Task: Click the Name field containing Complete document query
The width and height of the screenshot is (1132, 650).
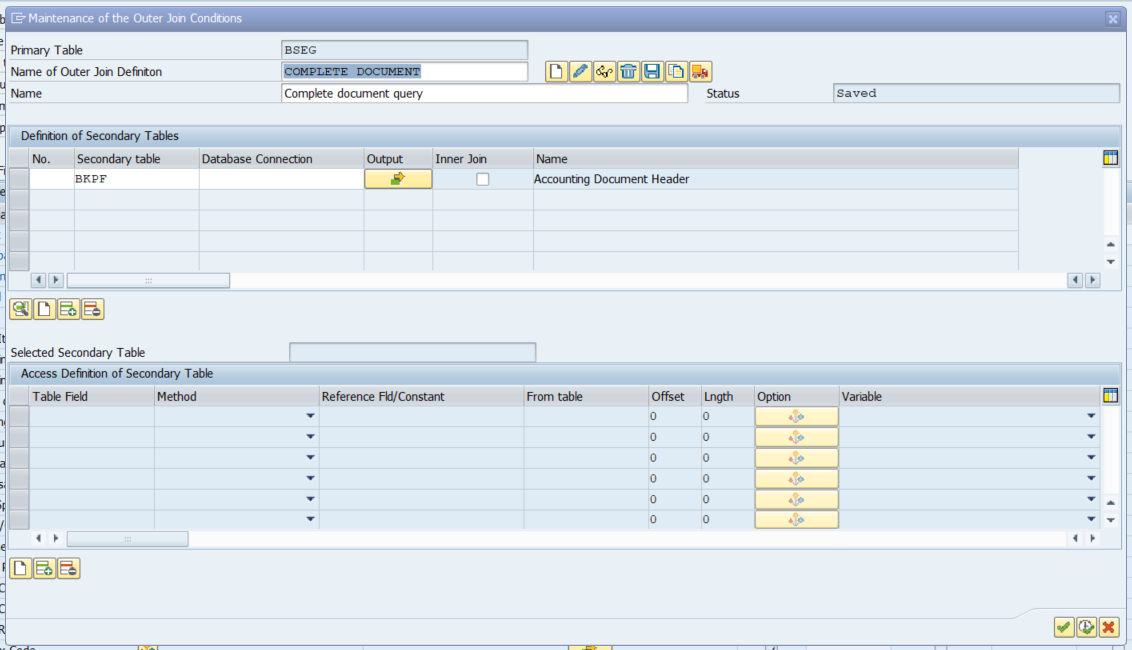Action: (x=485, y=93)
